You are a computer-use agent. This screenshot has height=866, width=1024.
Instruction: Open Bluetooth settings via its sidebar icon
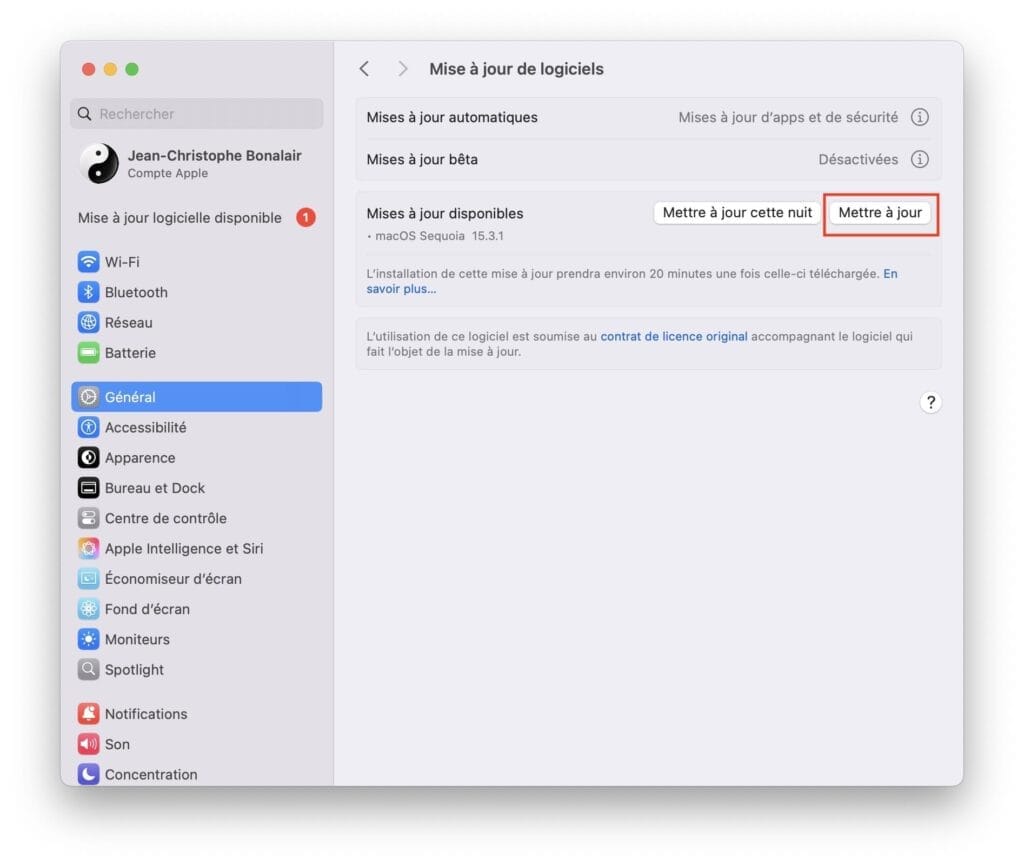pyautogui.click(x=89, y=292)
